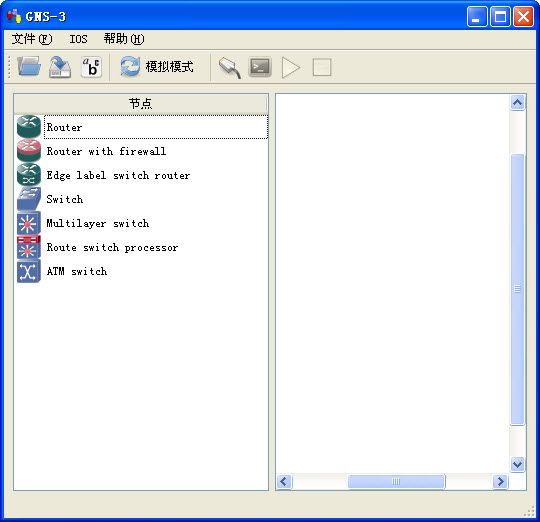The height and width of the screenshot is (522, 540).
Task: Click the save project toolbar icon
Action: (60, 67)
